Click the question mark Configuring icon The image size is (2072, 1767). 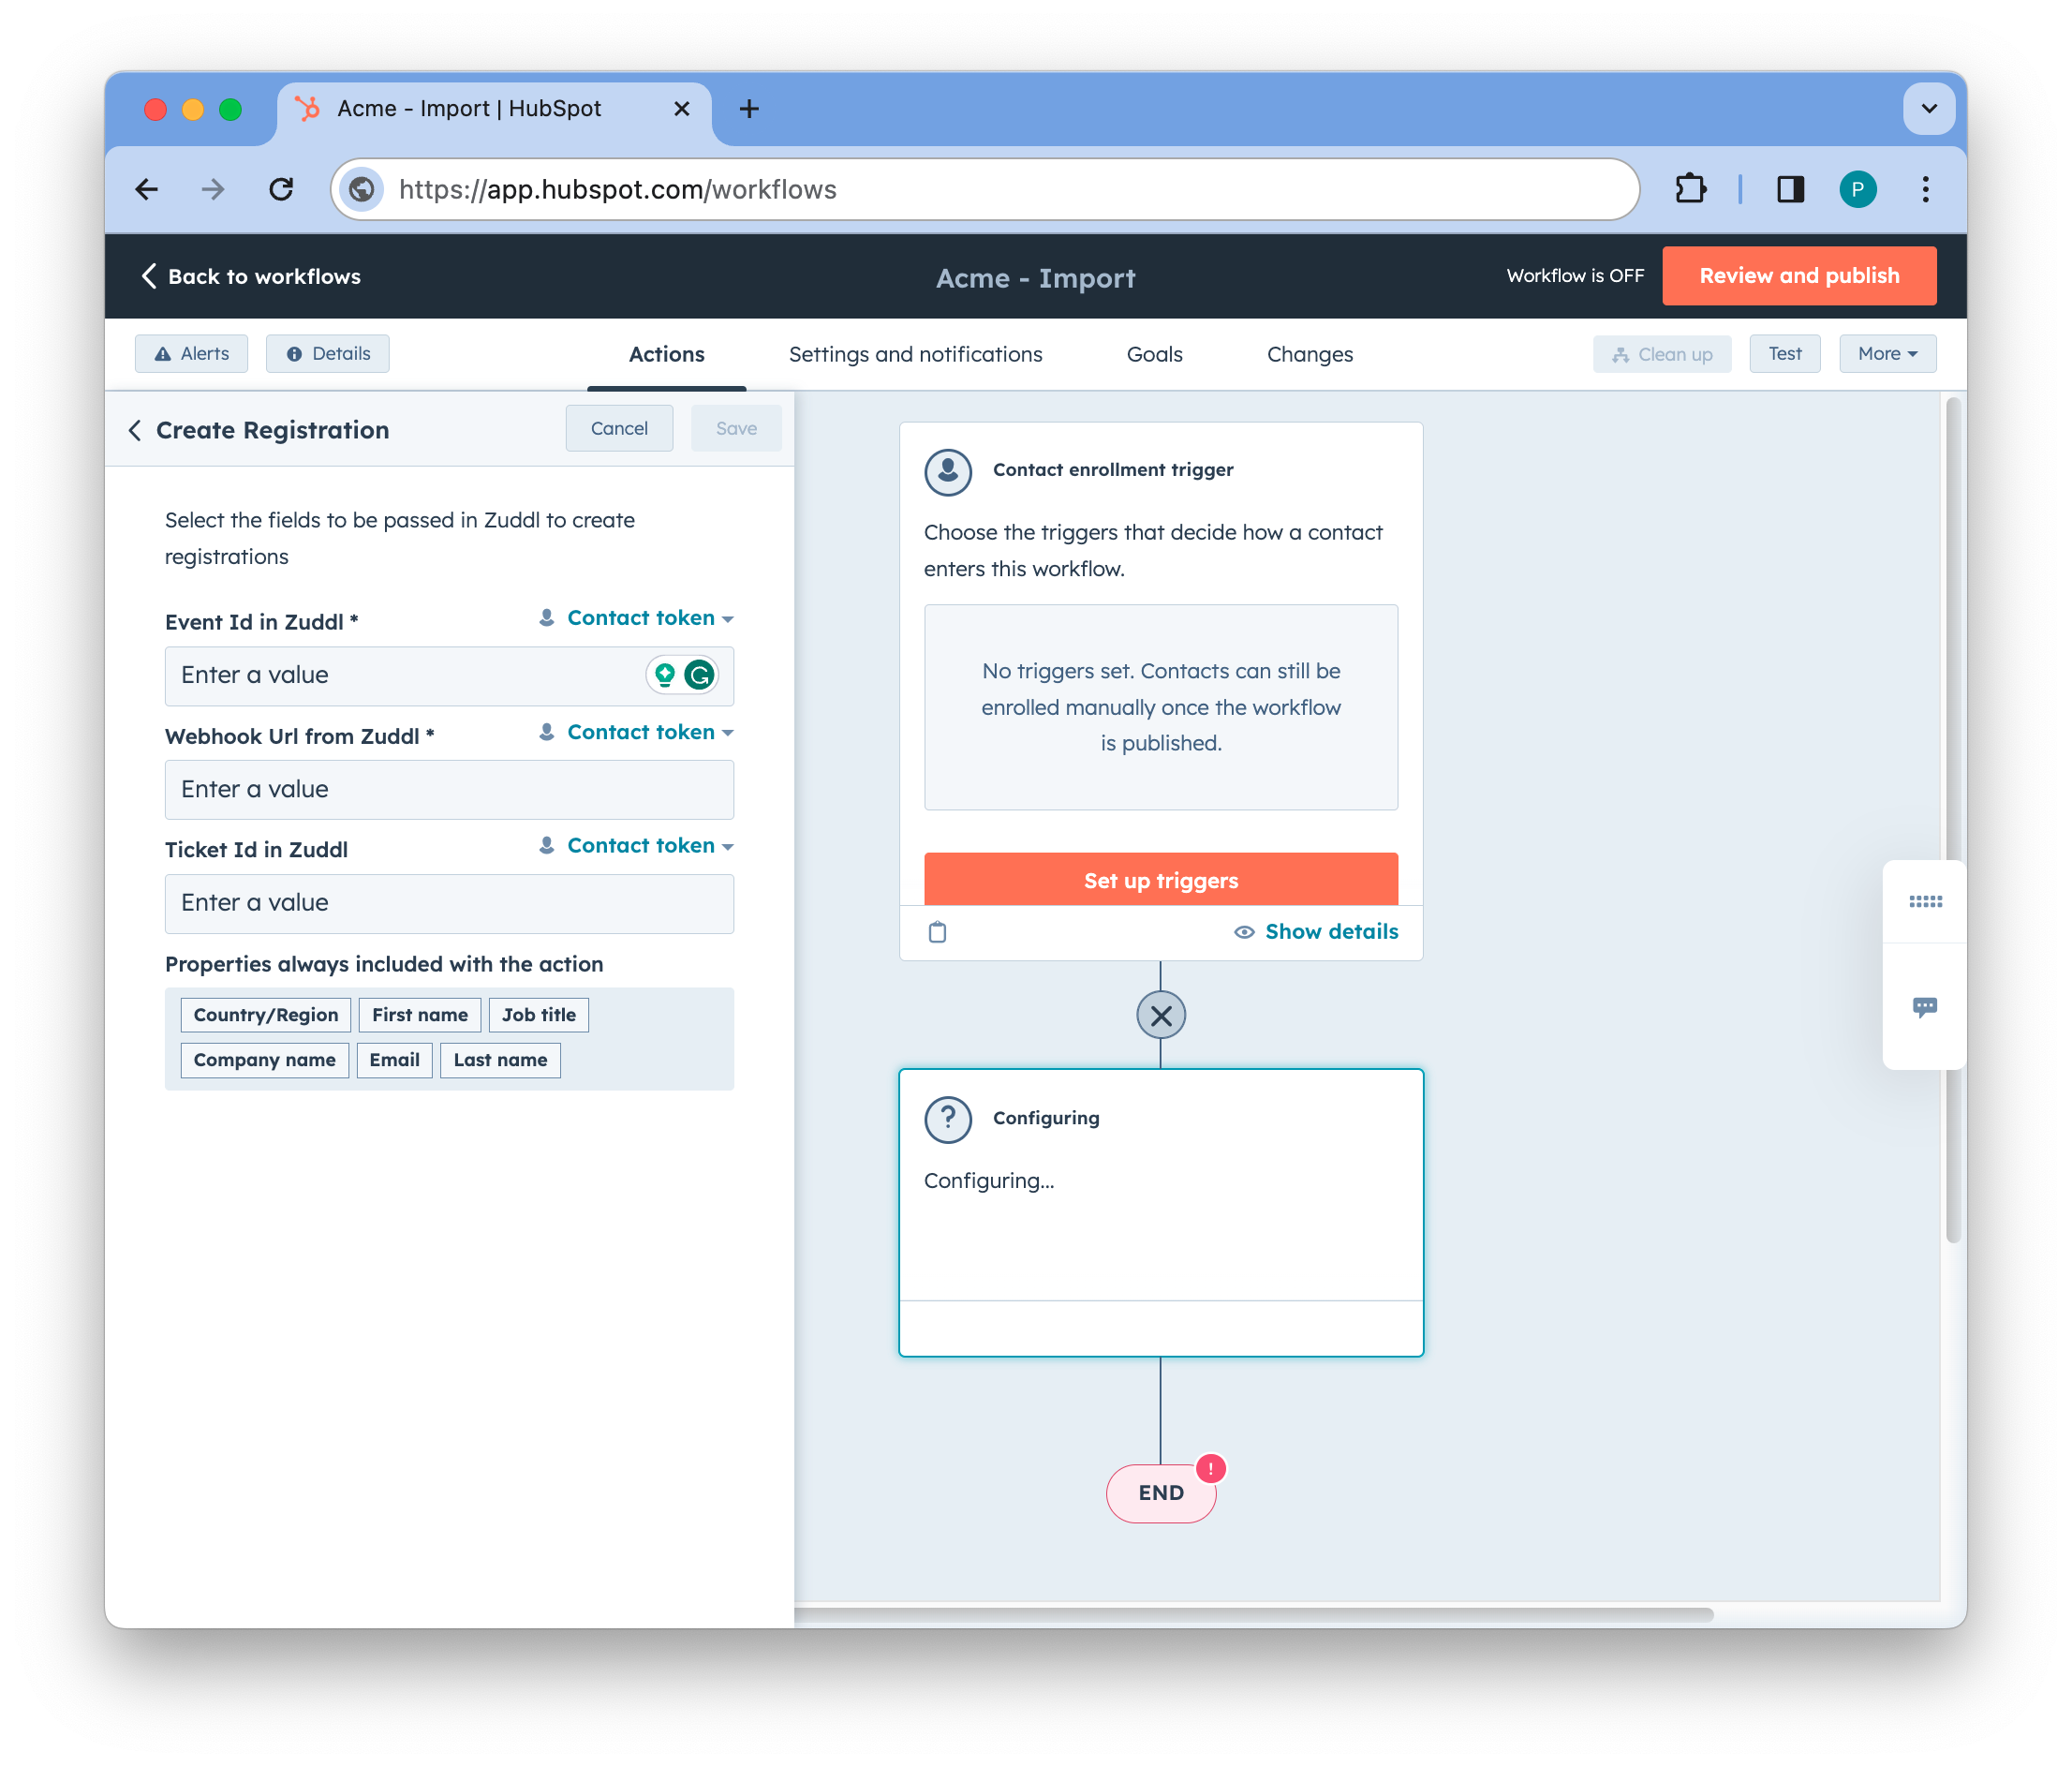tap(948, 1118)
